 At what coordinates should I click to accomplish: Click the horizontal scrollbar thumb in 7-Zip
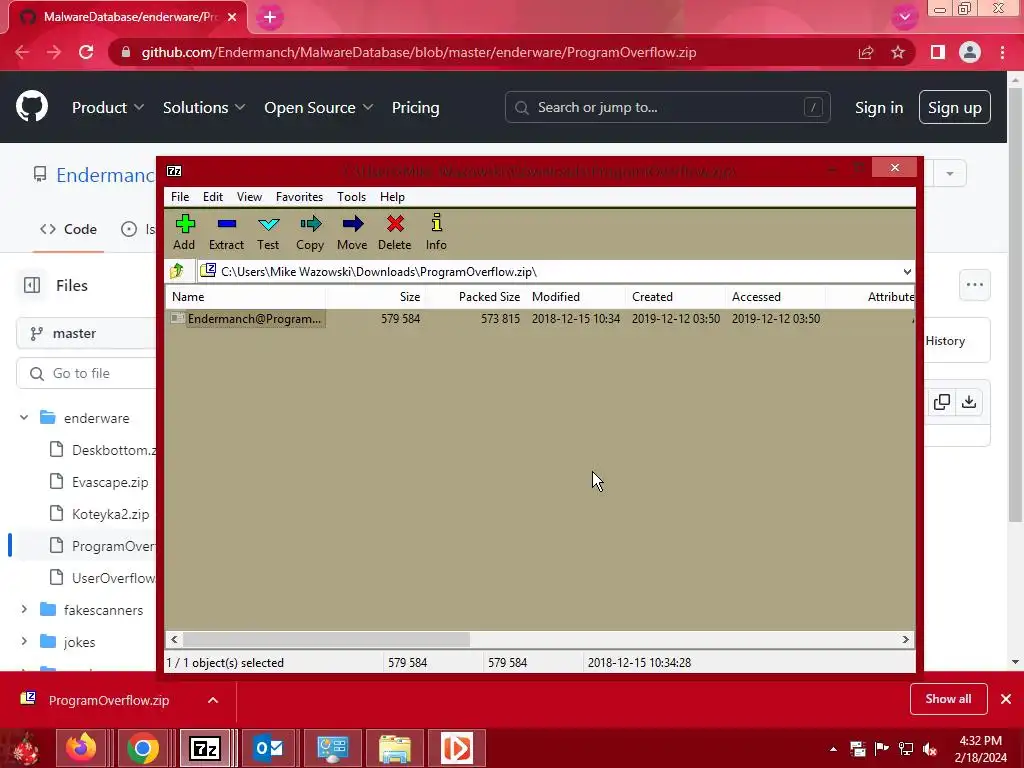coord(326,639)
